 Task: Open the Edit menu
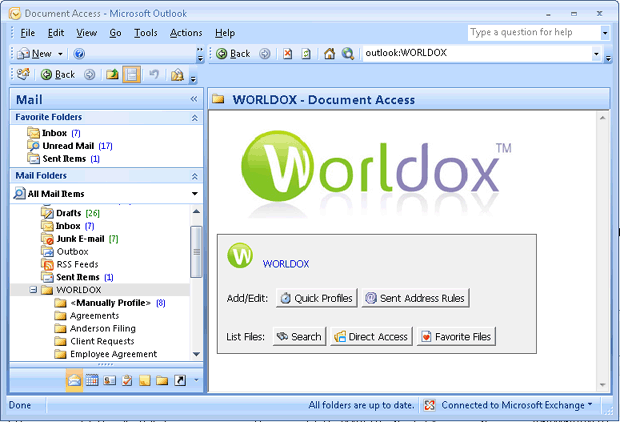(x=56, y=33)
